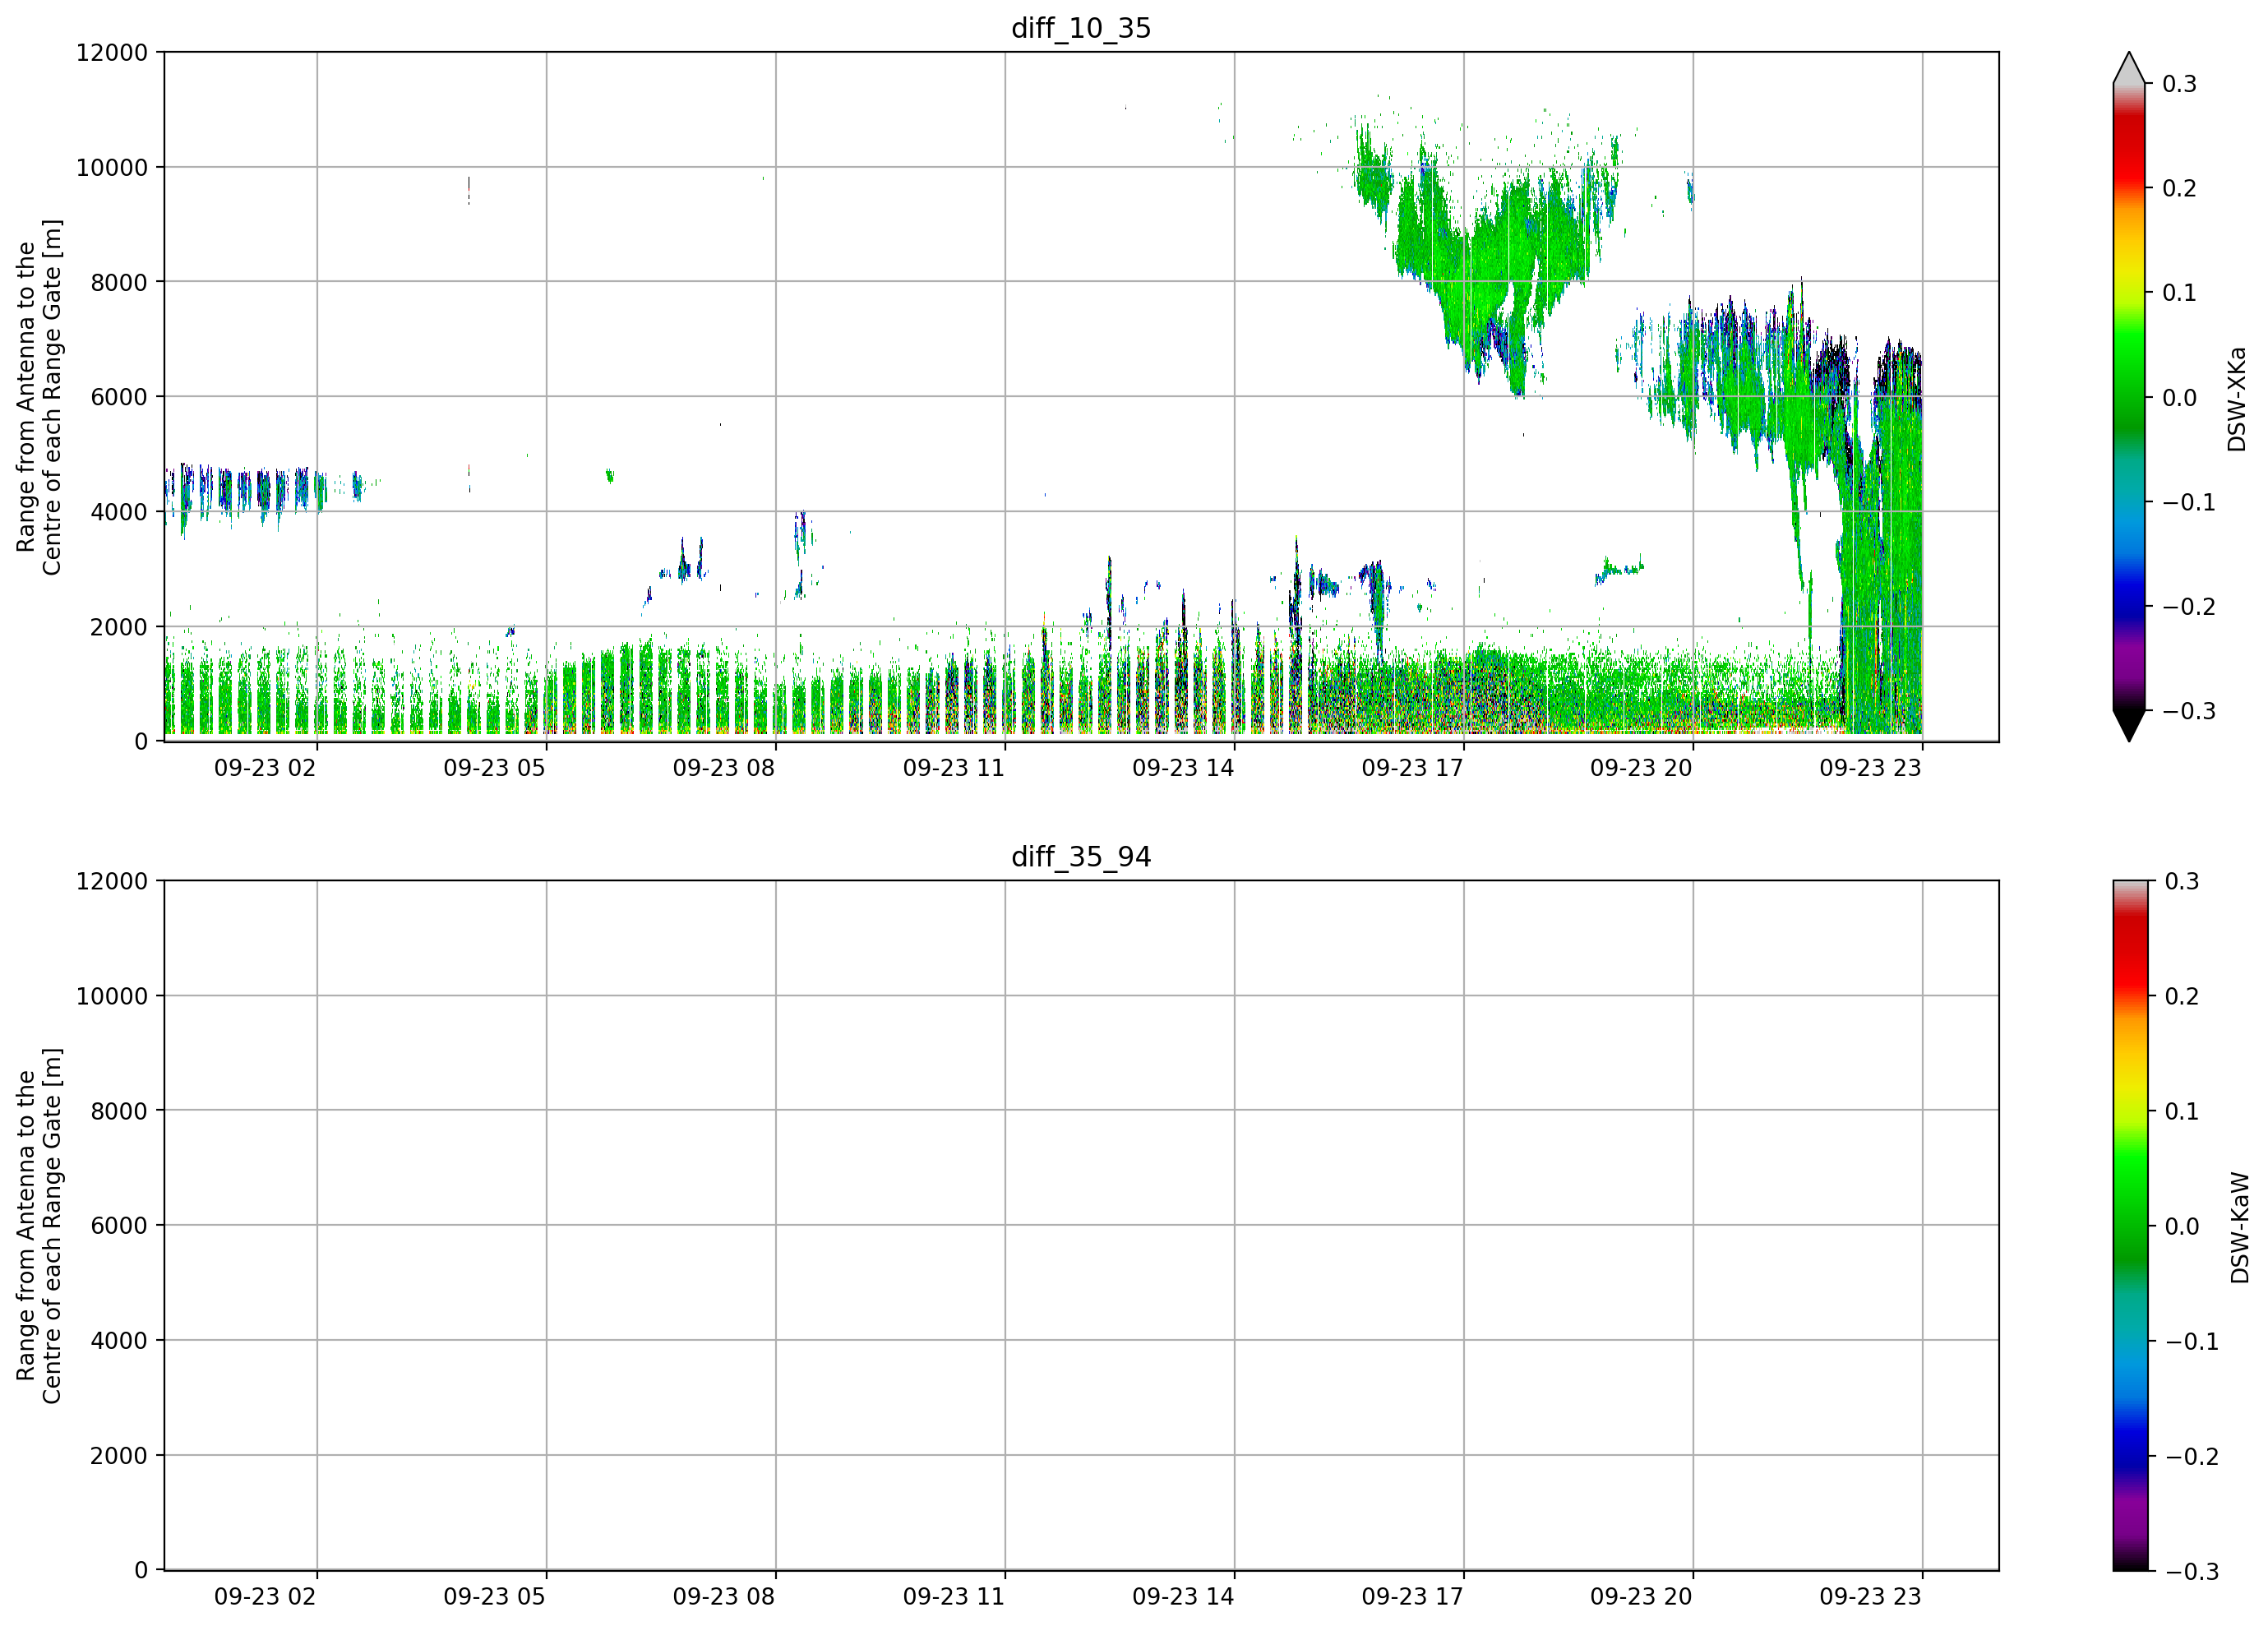Click the DSW-XKa color scale bar
This screenshot has height=1626, width=2268.
[2129, 397]
